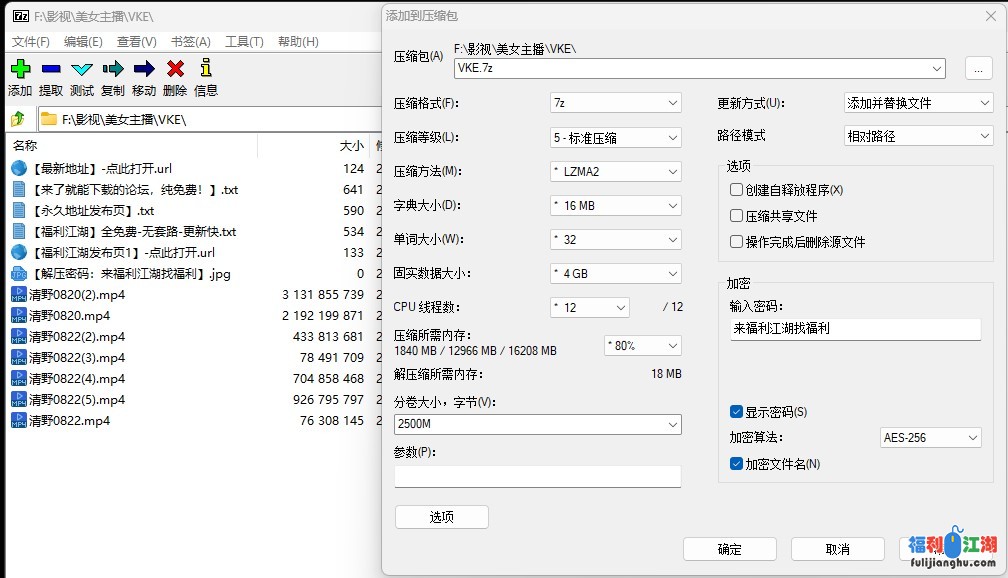Screen dimensions: 1008x578
Task: Click the 参数 input field
Action: pos(537,476)
